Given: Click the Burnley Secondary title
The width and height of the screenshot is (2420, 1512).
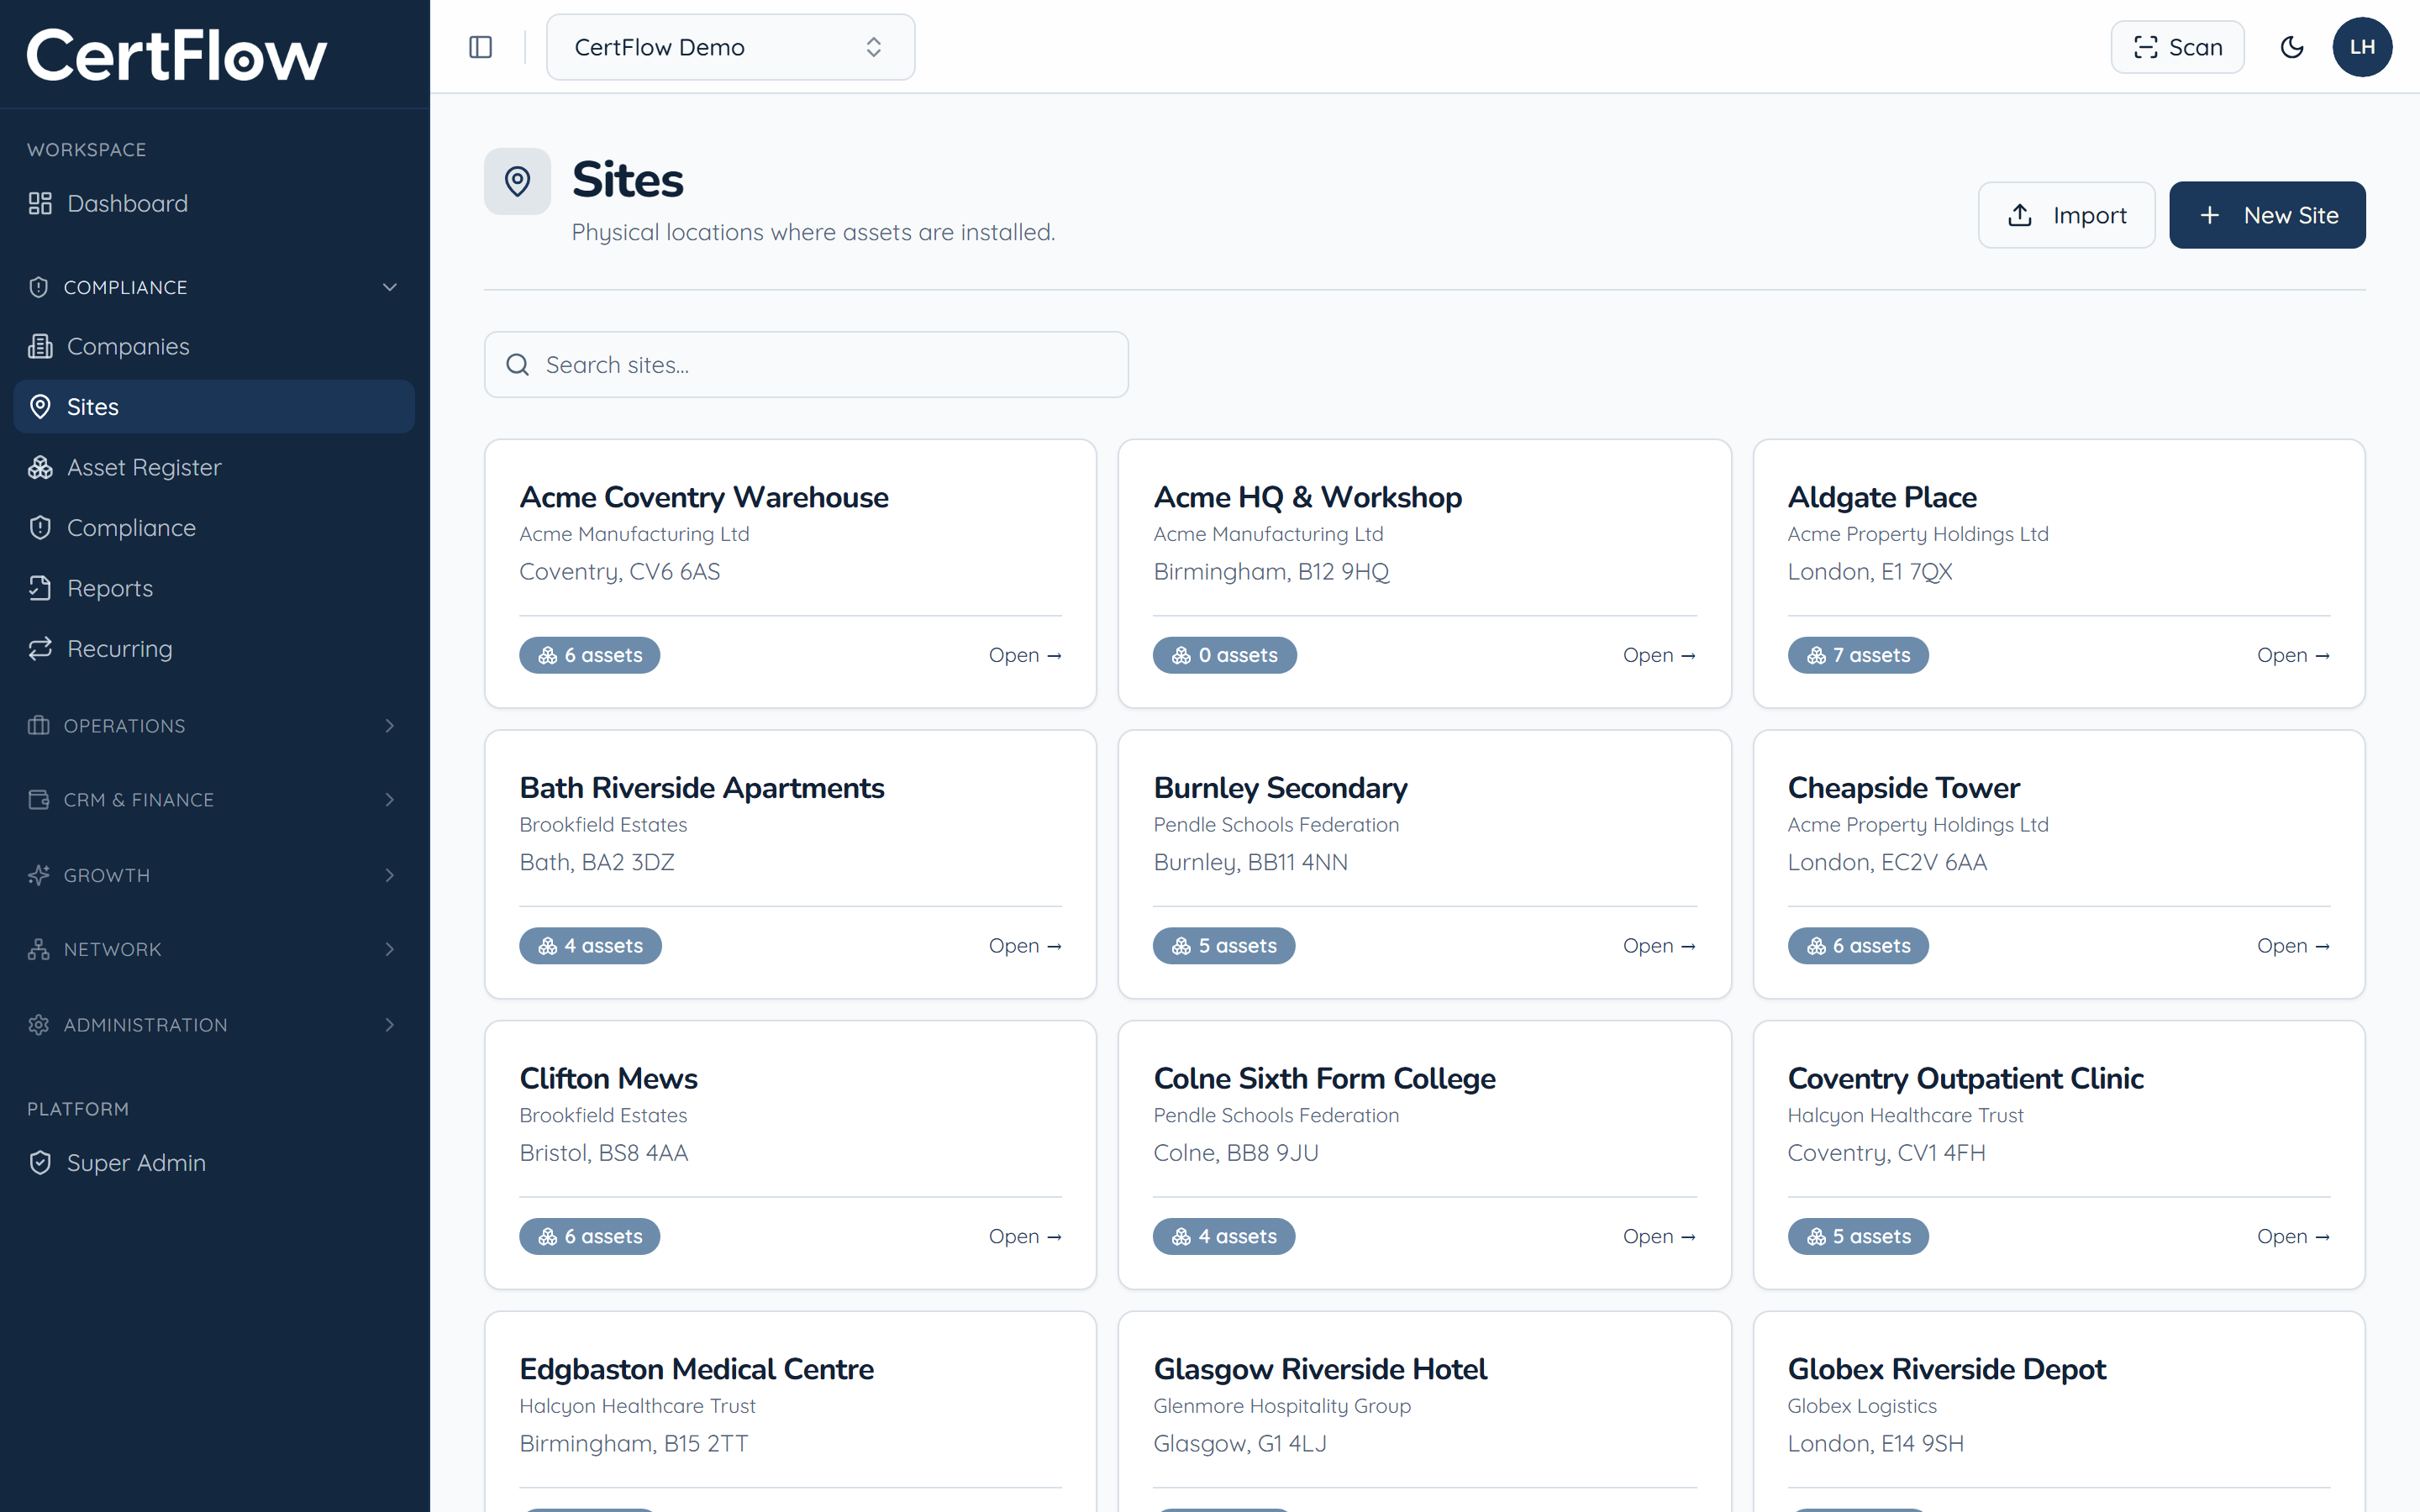Looking at the screenshot, I should coord(1280,788).
